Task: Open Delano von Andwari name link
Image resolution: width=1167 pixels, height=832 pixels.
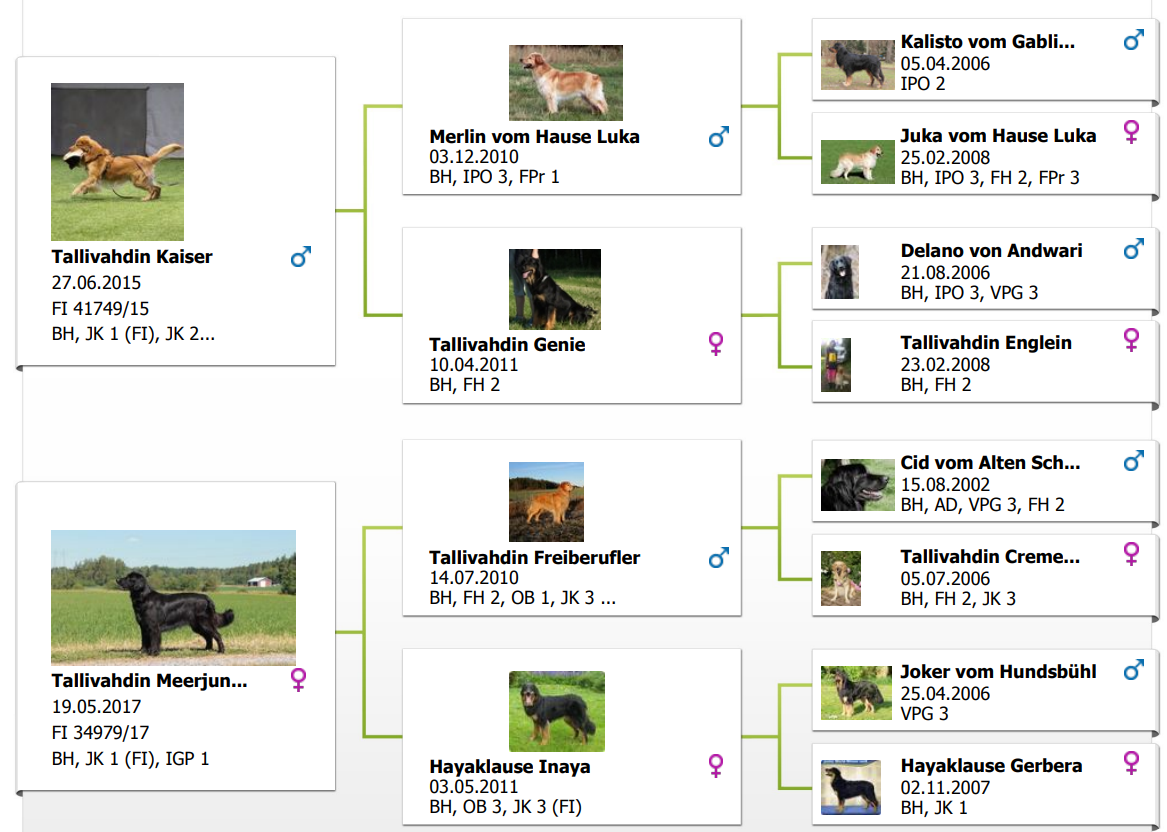Action: [x=991, y=251]
